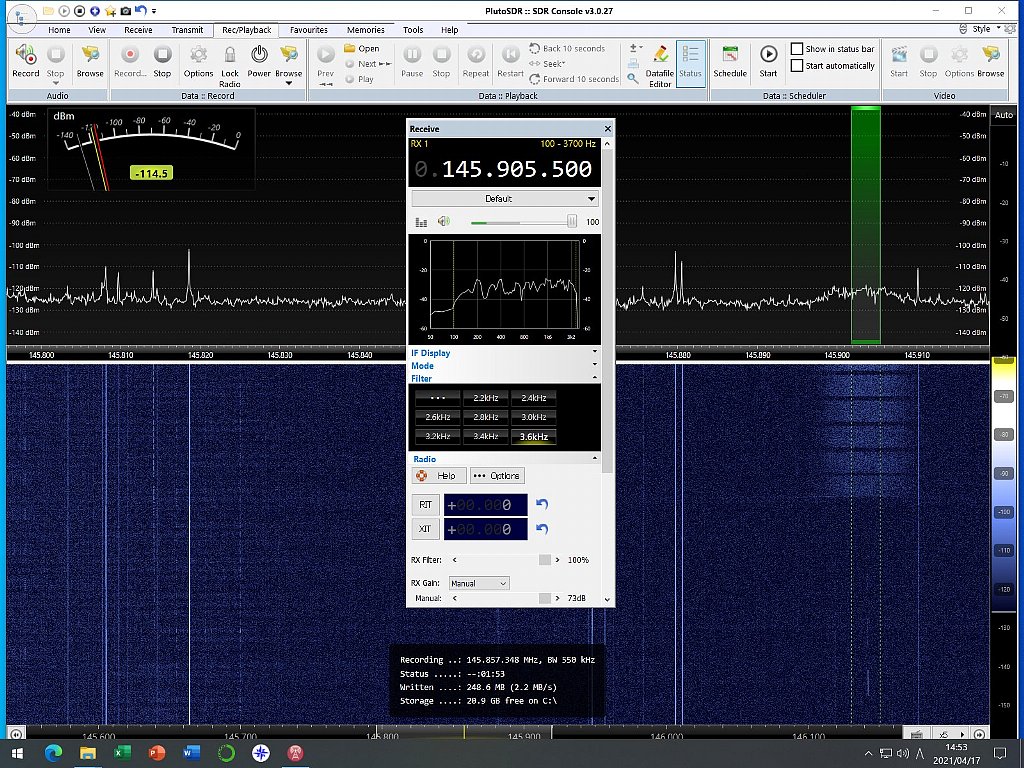Click the camera screenshot icon in quick access toolbar
1024x768 pixels.
[x=125, y=11]
